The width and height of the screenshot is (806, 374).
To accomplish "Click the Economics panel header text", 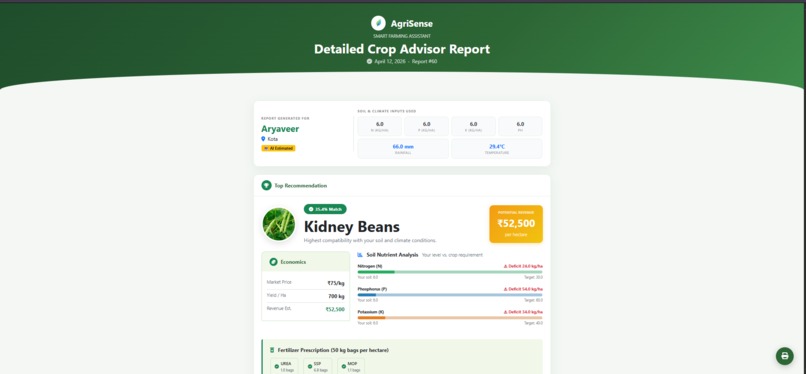I will point(293,262).
